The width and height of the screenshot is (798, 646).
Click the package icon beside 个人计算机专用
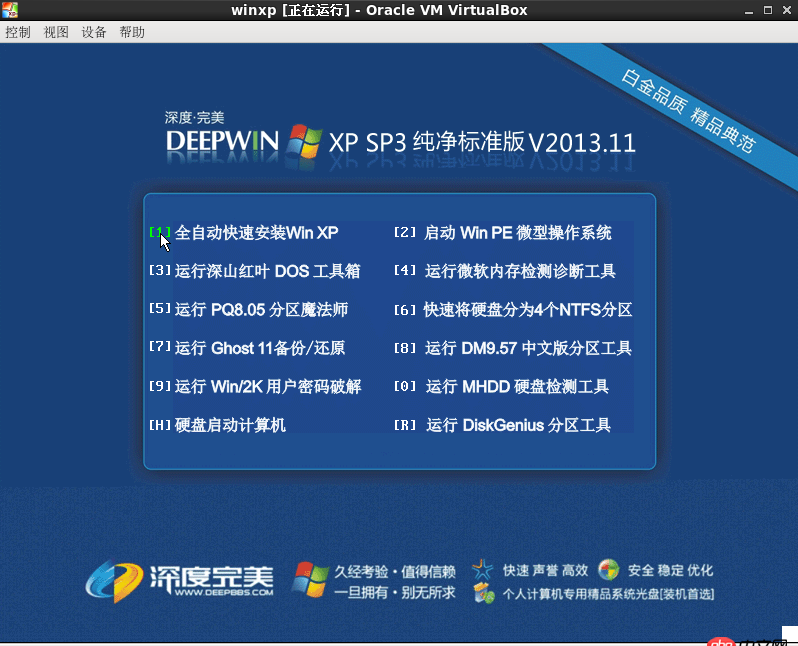[484, 594]
